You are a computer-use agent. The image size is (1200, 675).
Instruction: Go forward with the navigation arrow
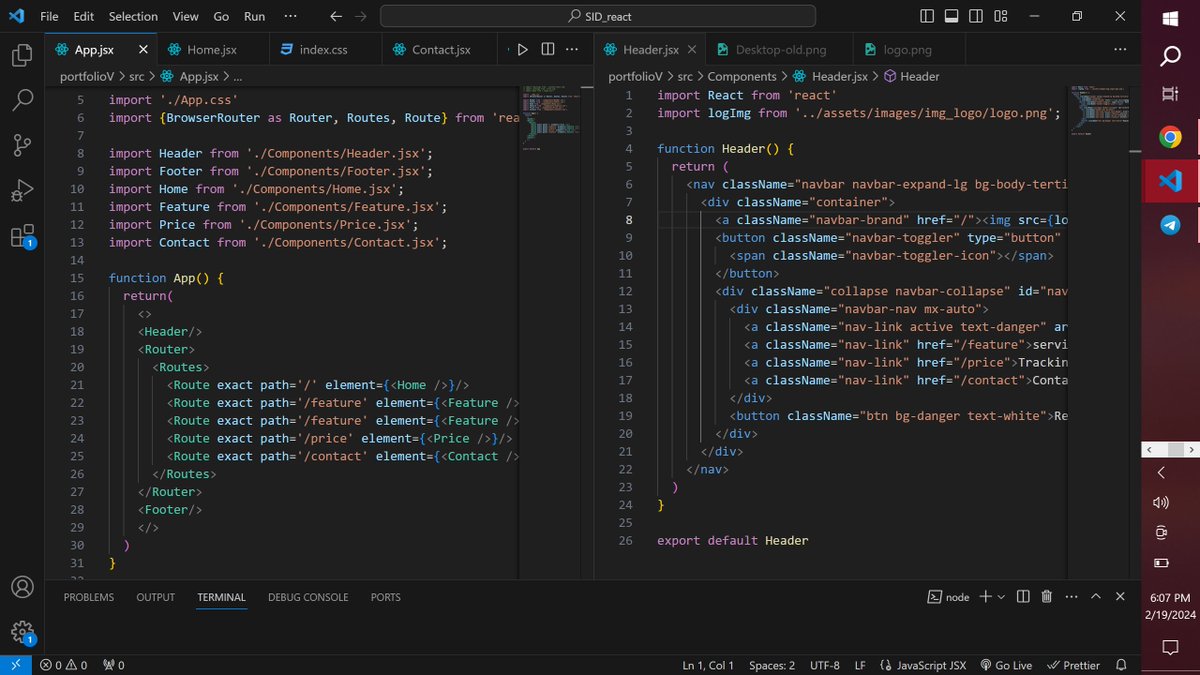click(x=361, y=16)
